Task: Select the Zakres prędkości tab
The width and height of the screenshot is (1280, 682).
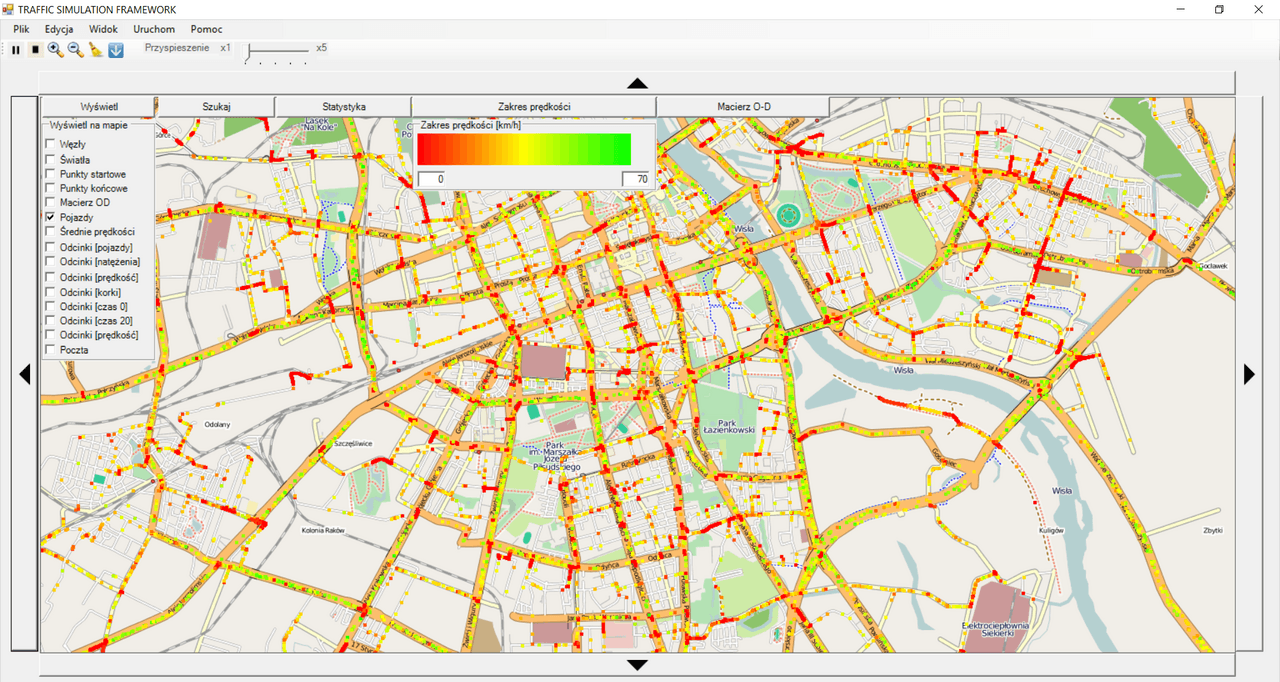Action: coord(534,106)
